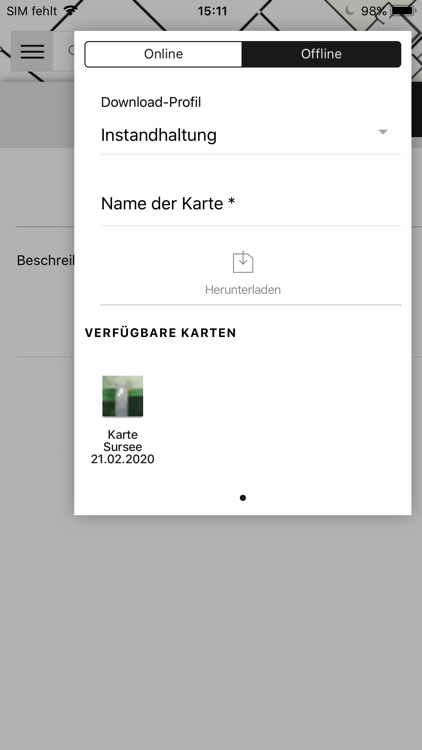Image resolution: width=422 pixels, height=750 pixels.
Task: Tap the Wi-Fi status icon
Action: pos(71,11)
